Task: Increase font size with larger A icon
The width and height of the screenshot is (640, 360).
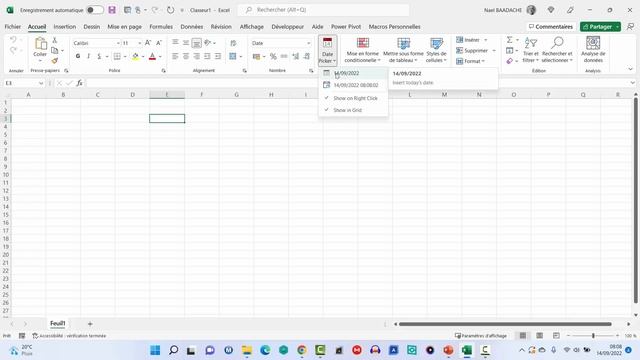Action: [148, 43]
